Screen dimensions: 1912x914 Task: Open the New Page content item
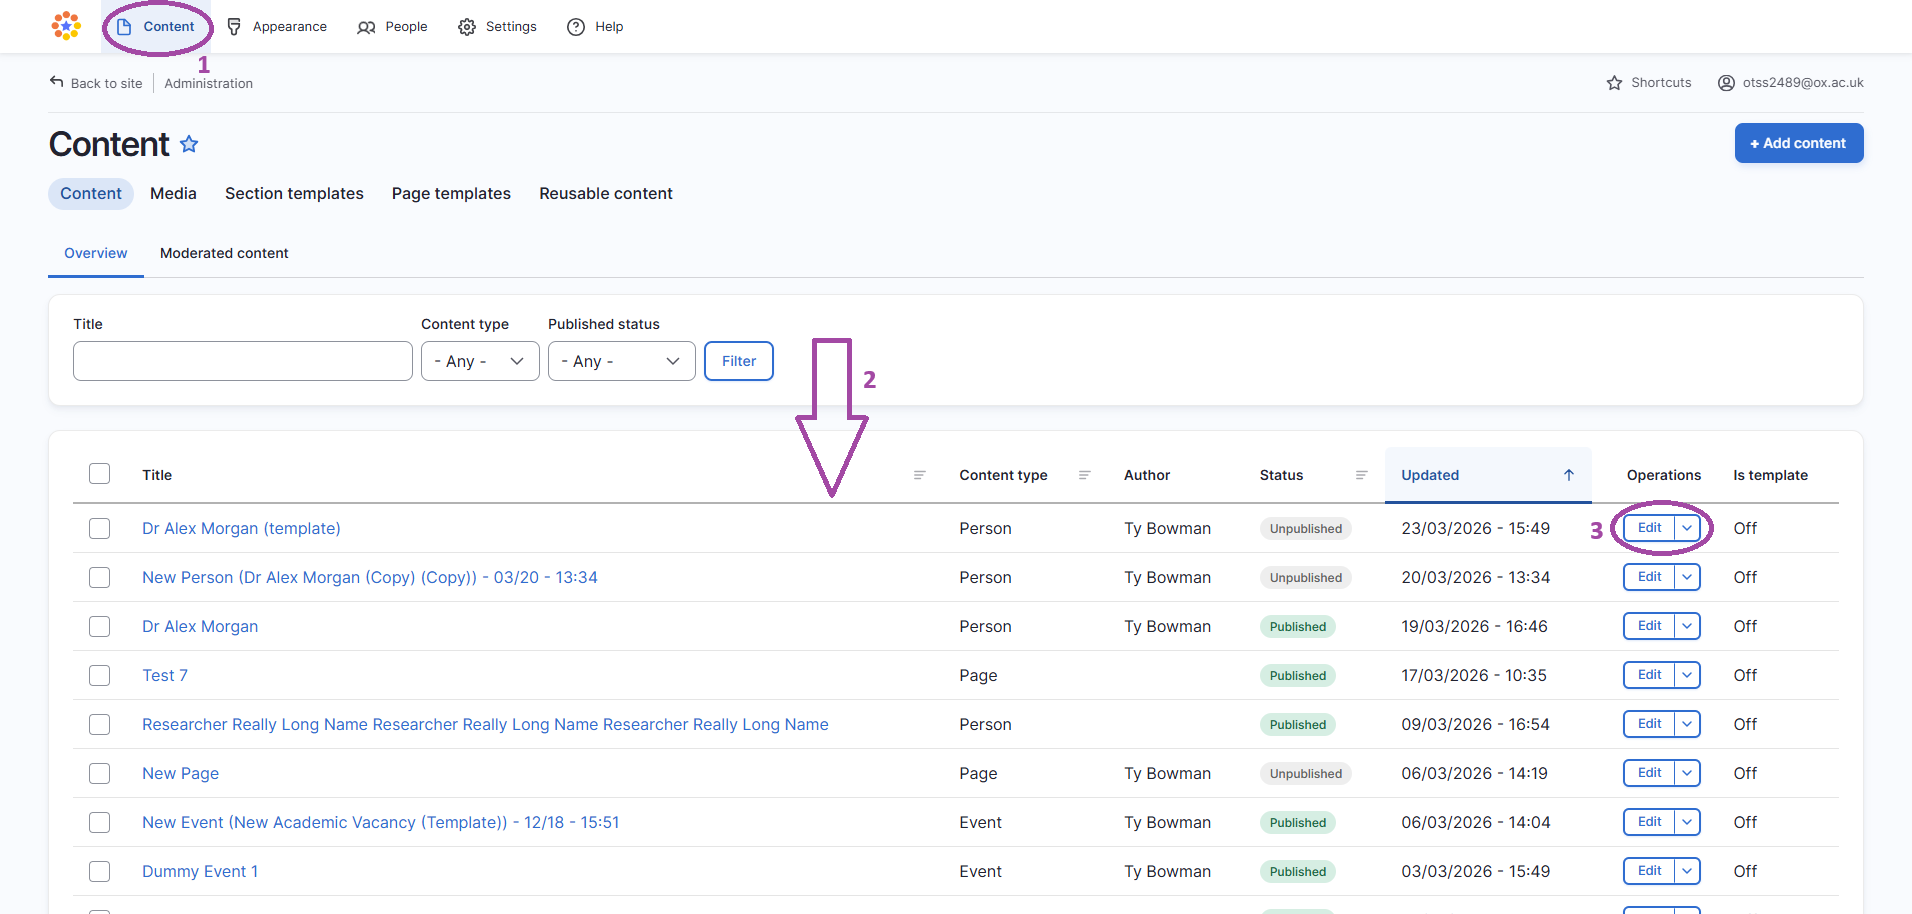(x=180, y=773)
